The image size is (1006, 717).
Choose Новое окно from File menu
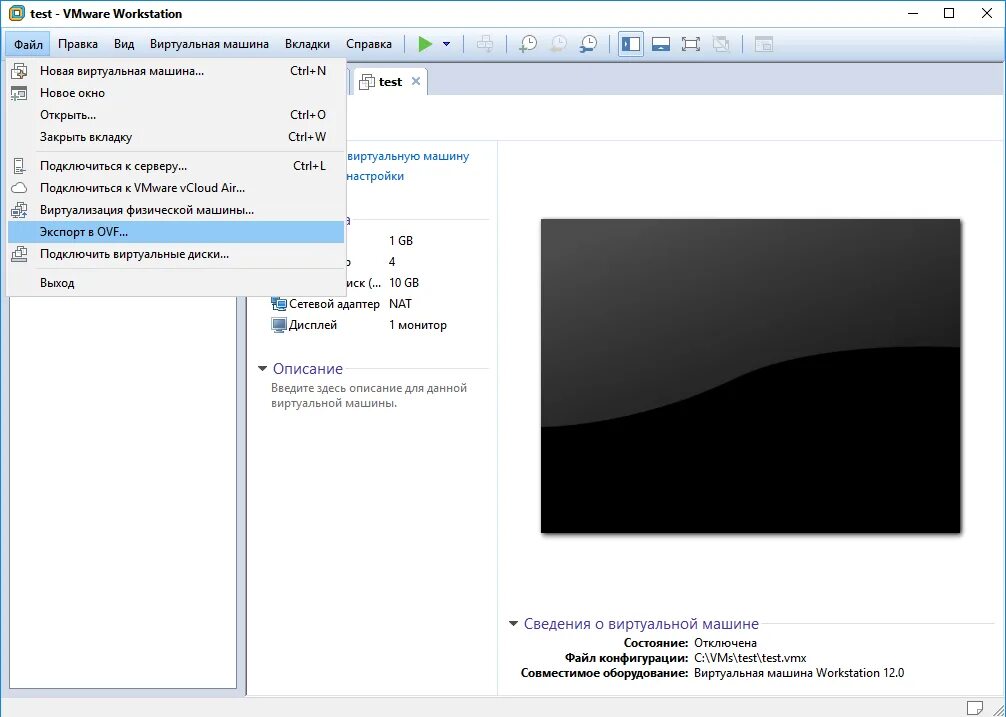(x=176, y=93)
